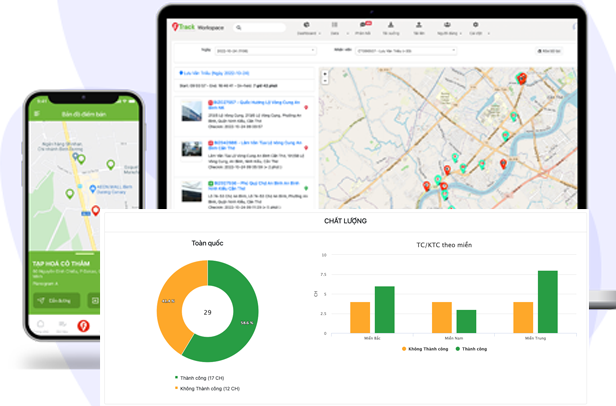Click the Cài đặt settings icon
The width and height of the screenshot is (616, 406).
(x=477, y=26)
